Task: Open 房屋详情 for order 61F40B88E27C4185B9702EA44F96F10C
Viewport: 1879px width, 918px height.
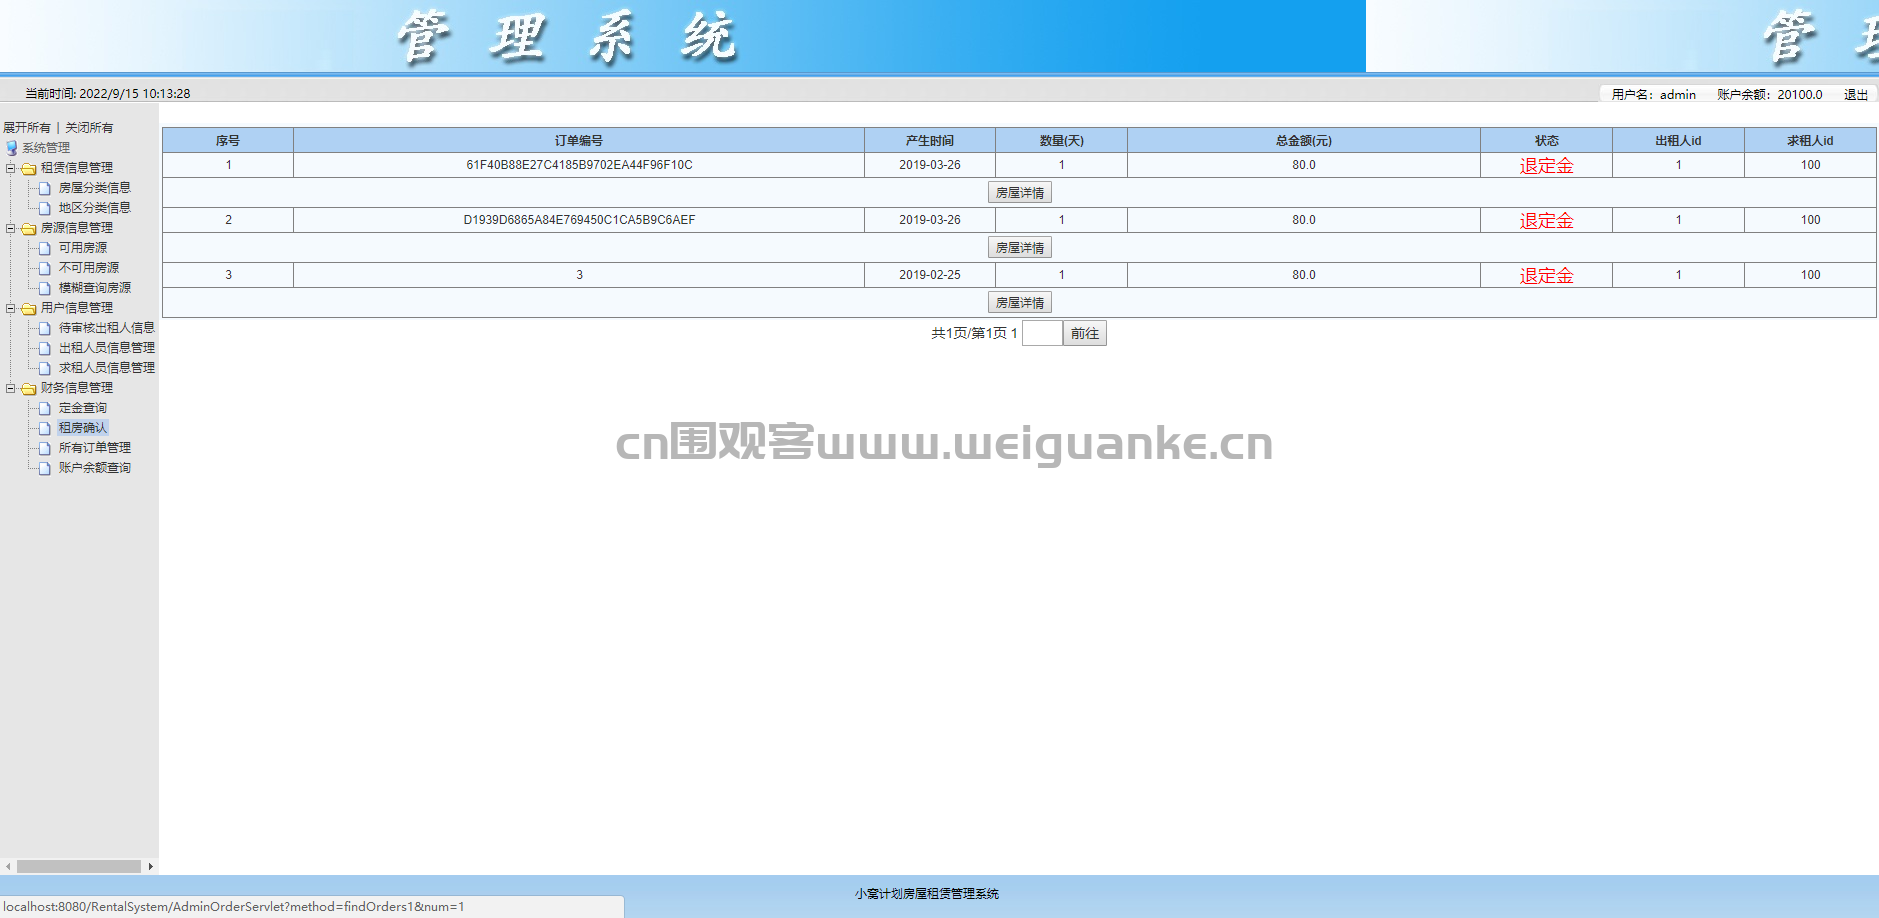Action: tap(1019, 193)
